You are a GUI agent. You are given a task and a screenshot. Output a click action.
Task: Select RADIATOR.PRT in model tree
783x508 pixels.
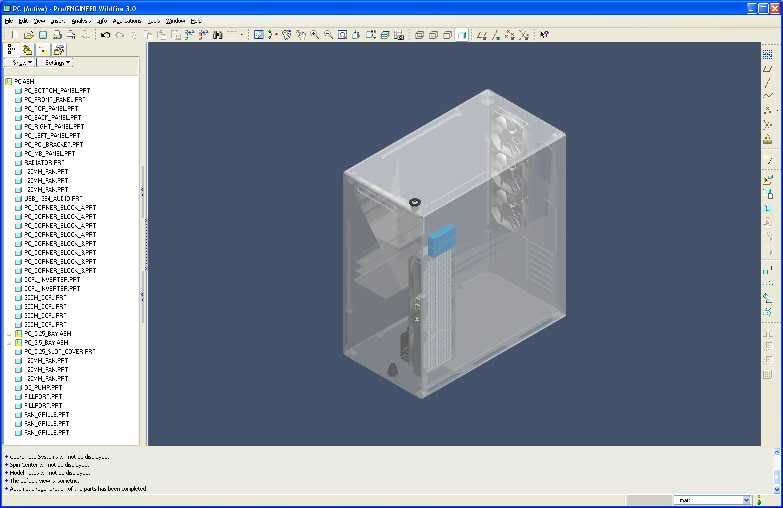point(40,162)
